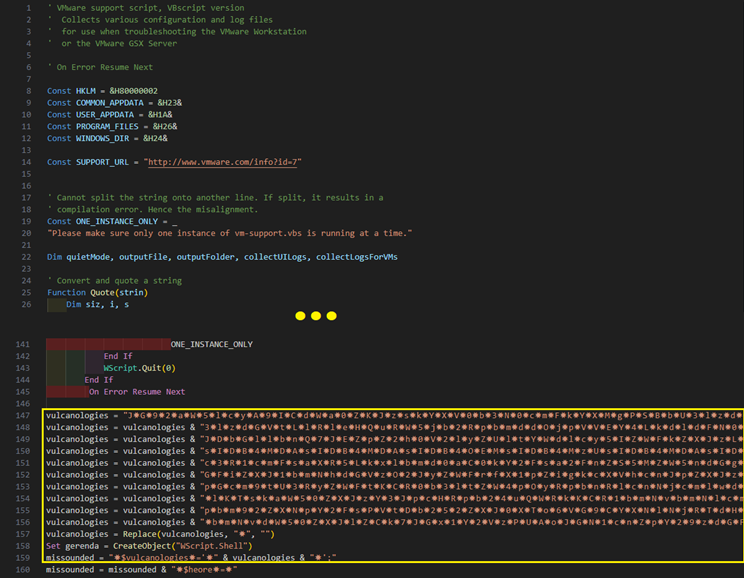Click 'WINDOWS_DIR' constant name

point(102,139)
